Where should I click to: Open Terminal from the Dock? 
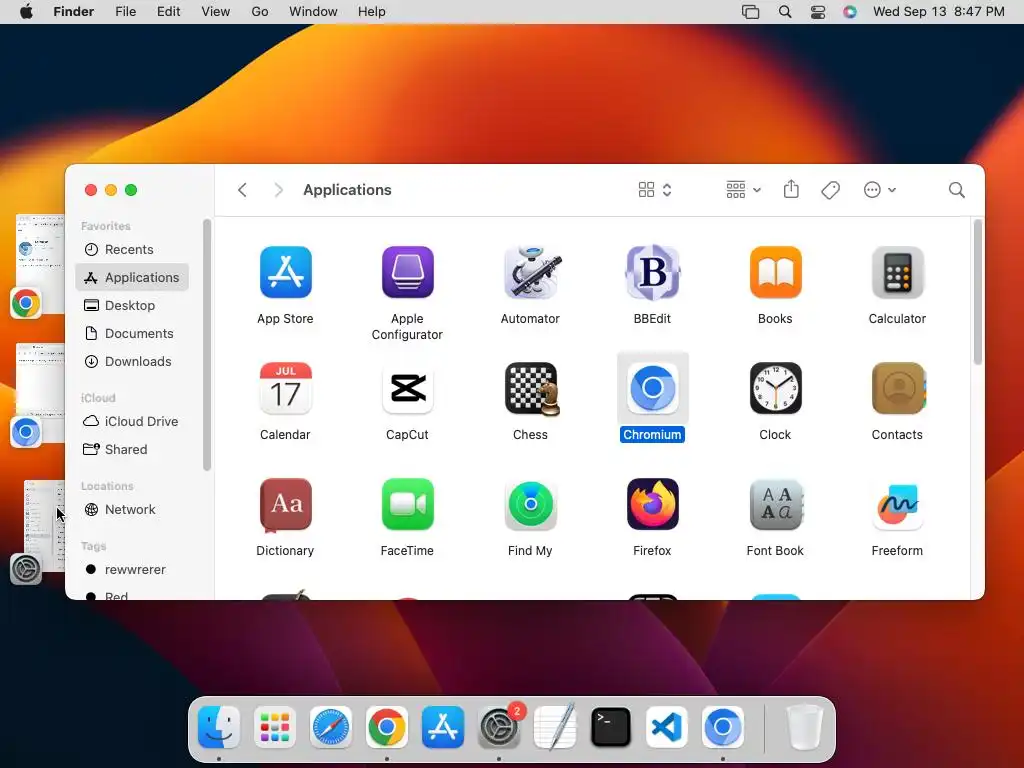click(x=611, y=727)
